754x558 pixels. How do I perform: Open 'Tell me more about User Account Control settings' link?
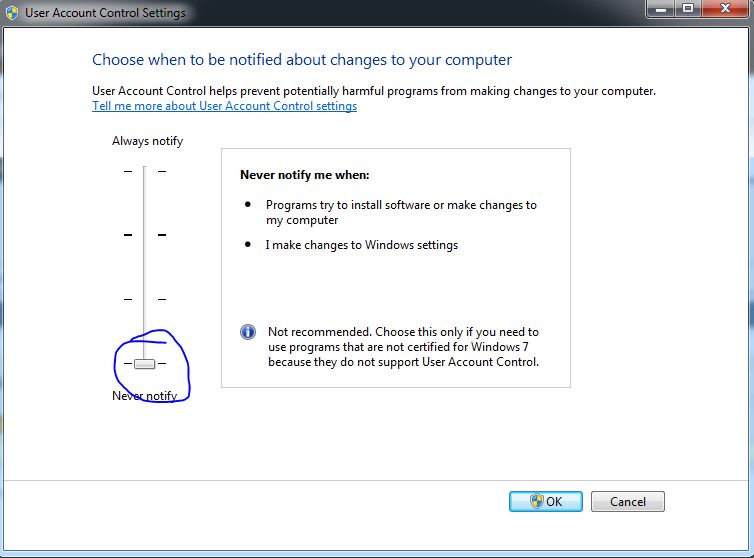225,106
